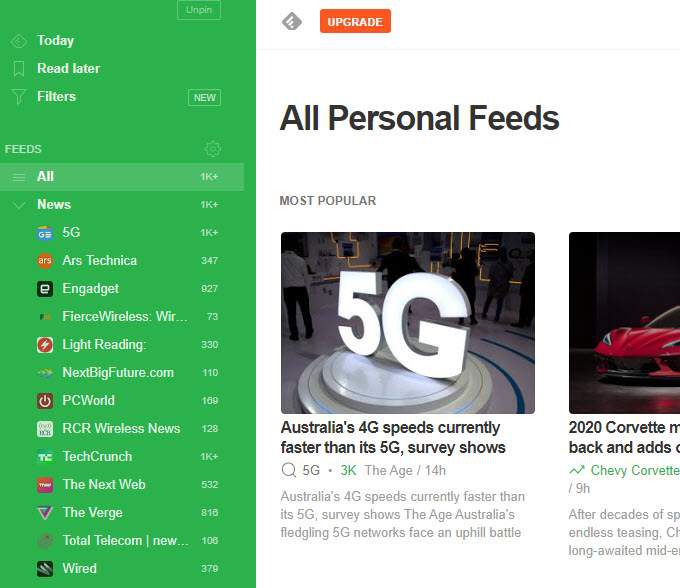This screenshot has width=680, height=588.
Task: Collapse the News folder chevron
Action: (x=19, y=205)
